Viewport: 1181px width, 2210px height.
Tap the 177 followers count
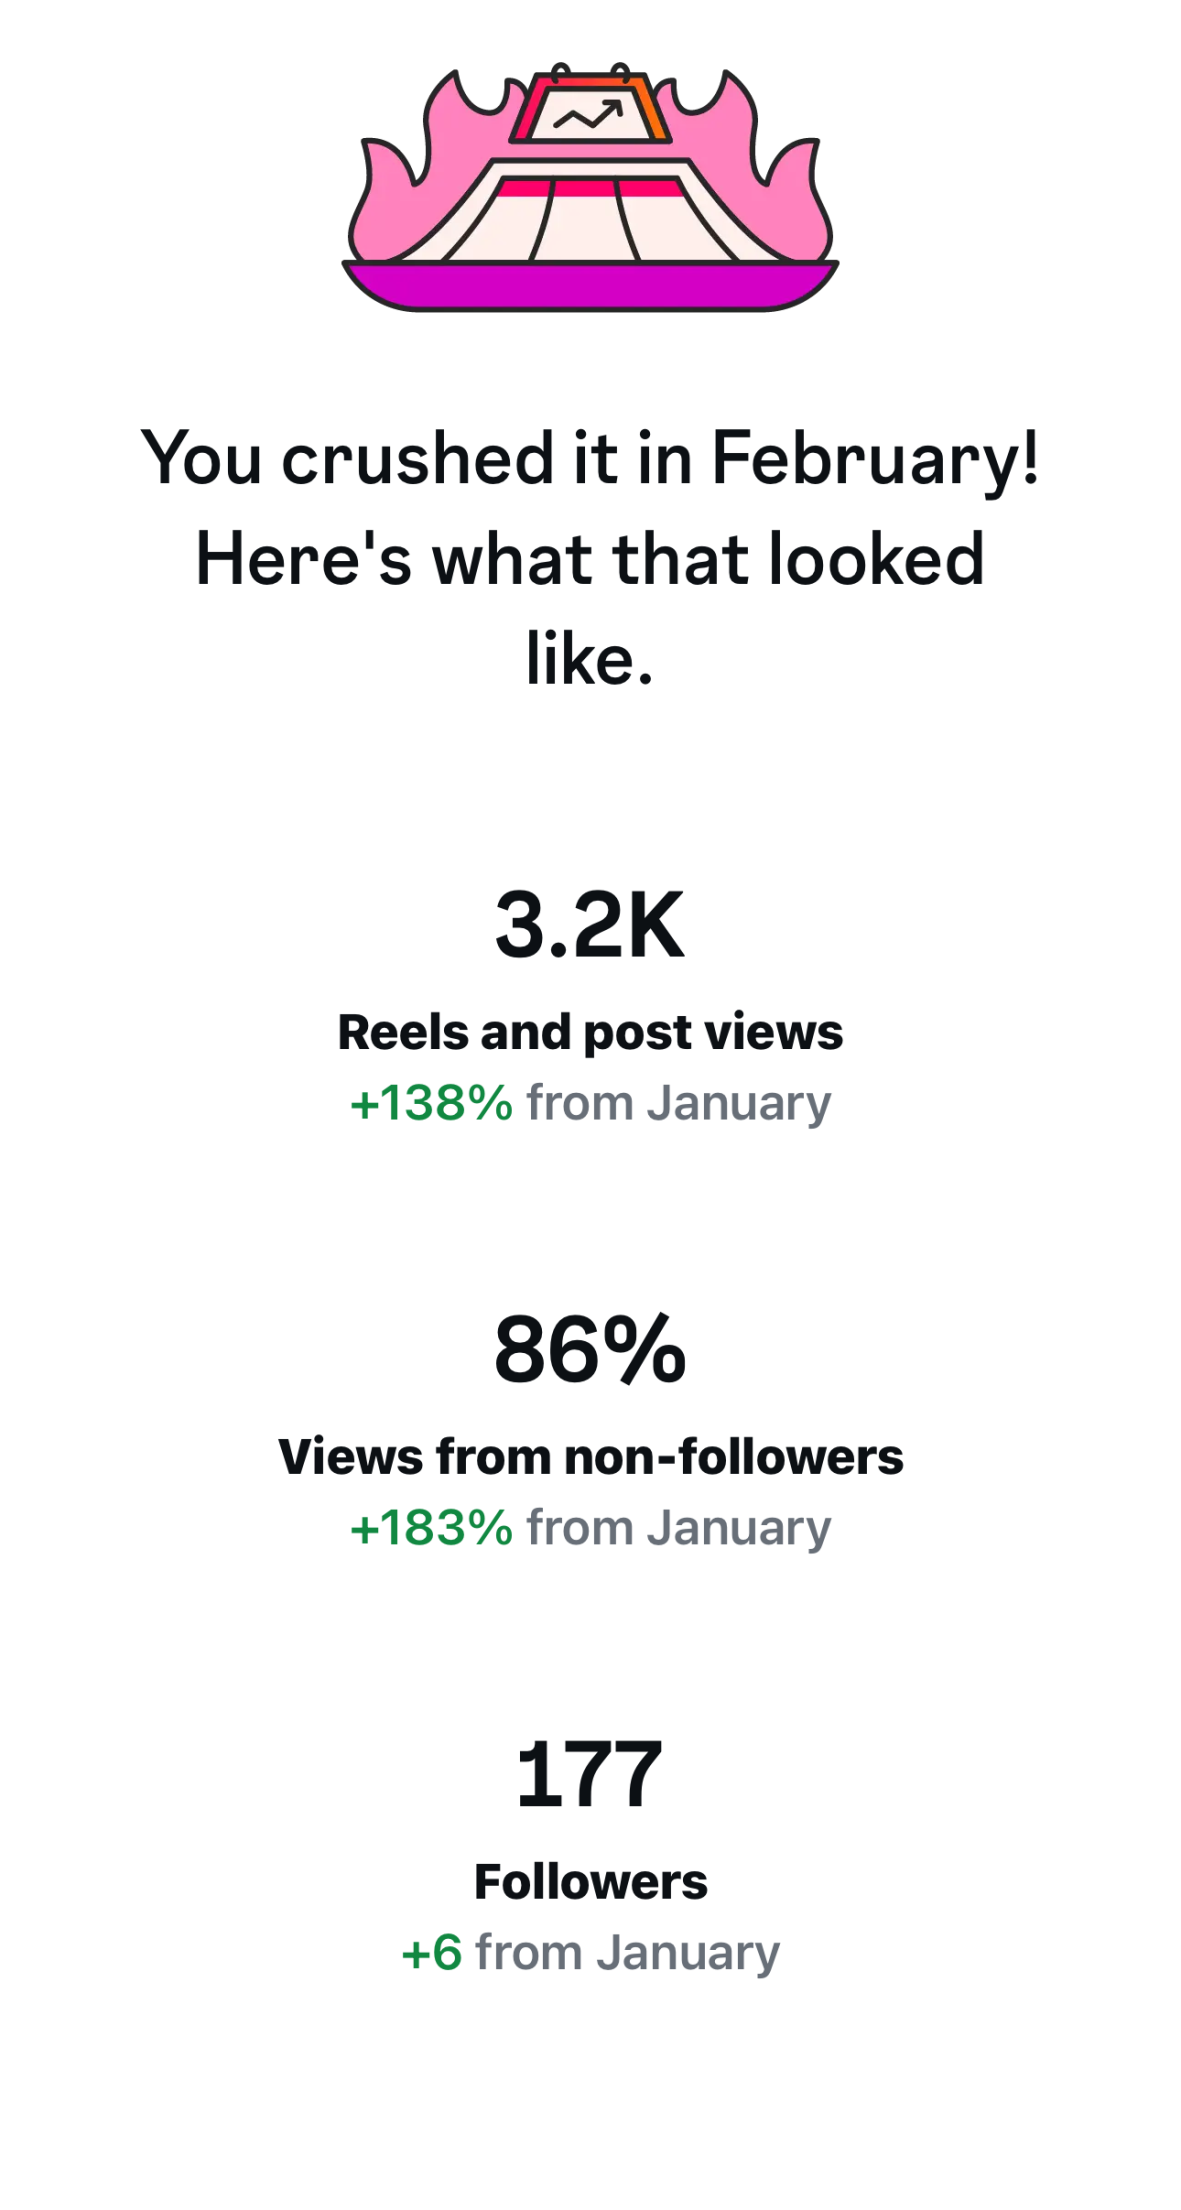click(x=590, y=1775)
